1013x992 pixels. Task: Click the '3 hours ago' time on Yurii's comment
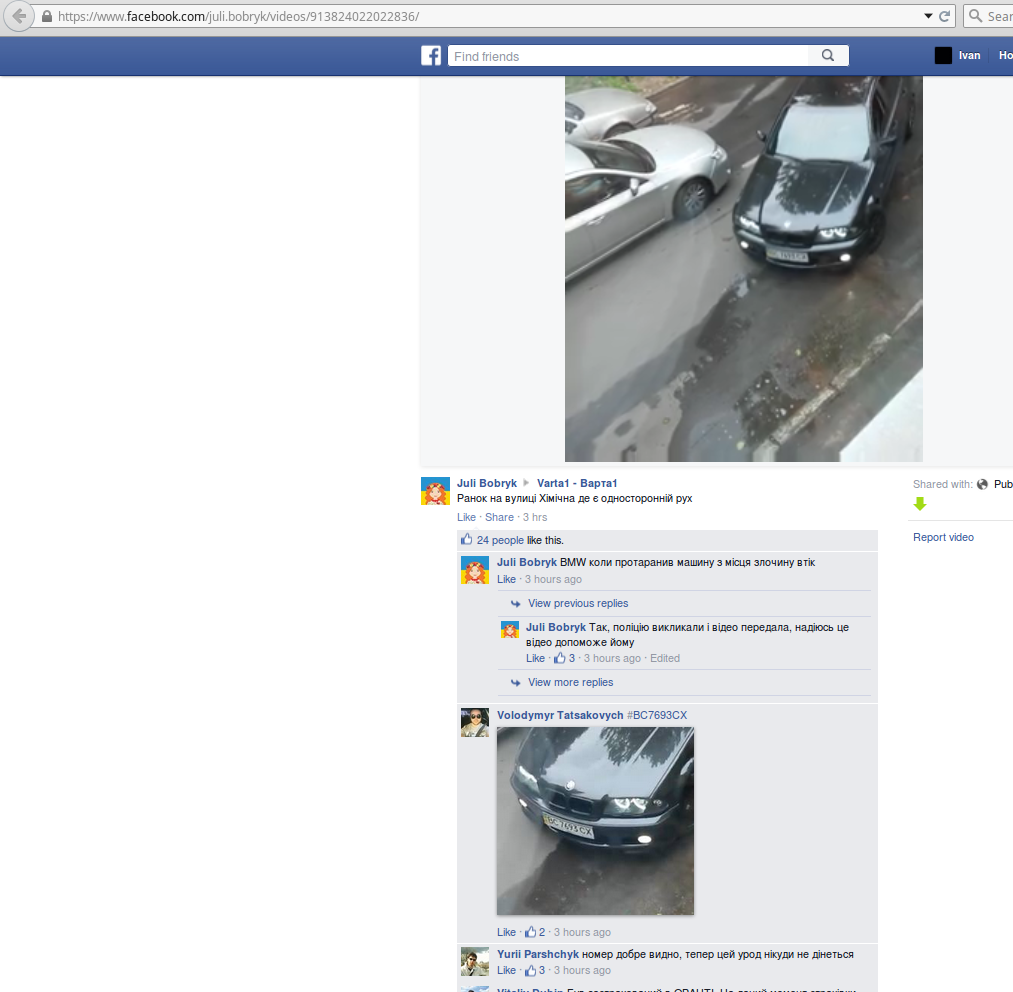tap(582, 970)
